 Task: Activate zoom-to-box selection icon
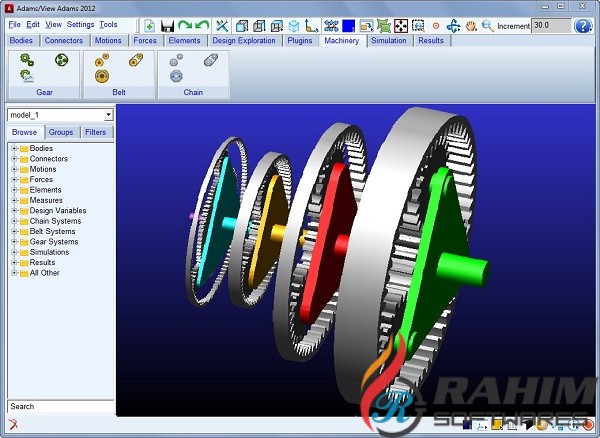point(418,26)
